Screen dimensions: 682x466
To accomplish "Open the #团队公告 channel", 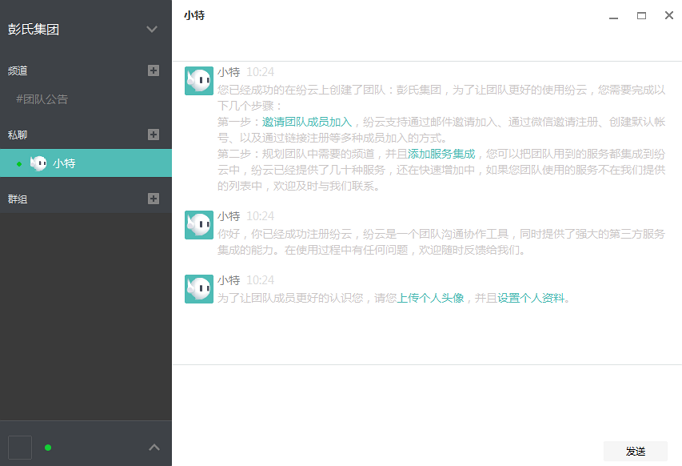I will [42, 99].
